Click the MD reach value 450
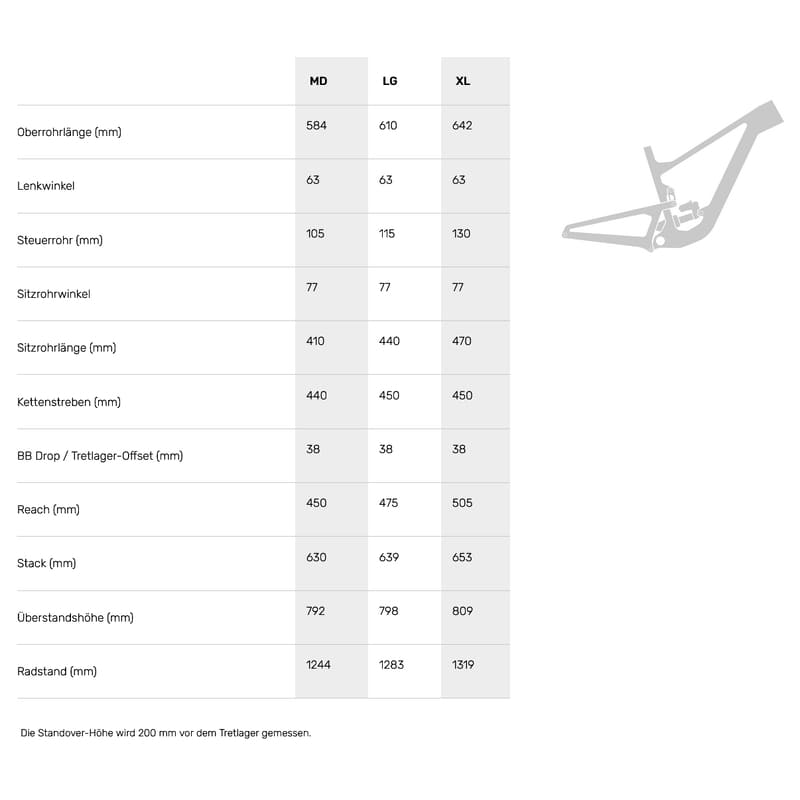This screenshot has height=800, width=800. [x=316, y=503]
